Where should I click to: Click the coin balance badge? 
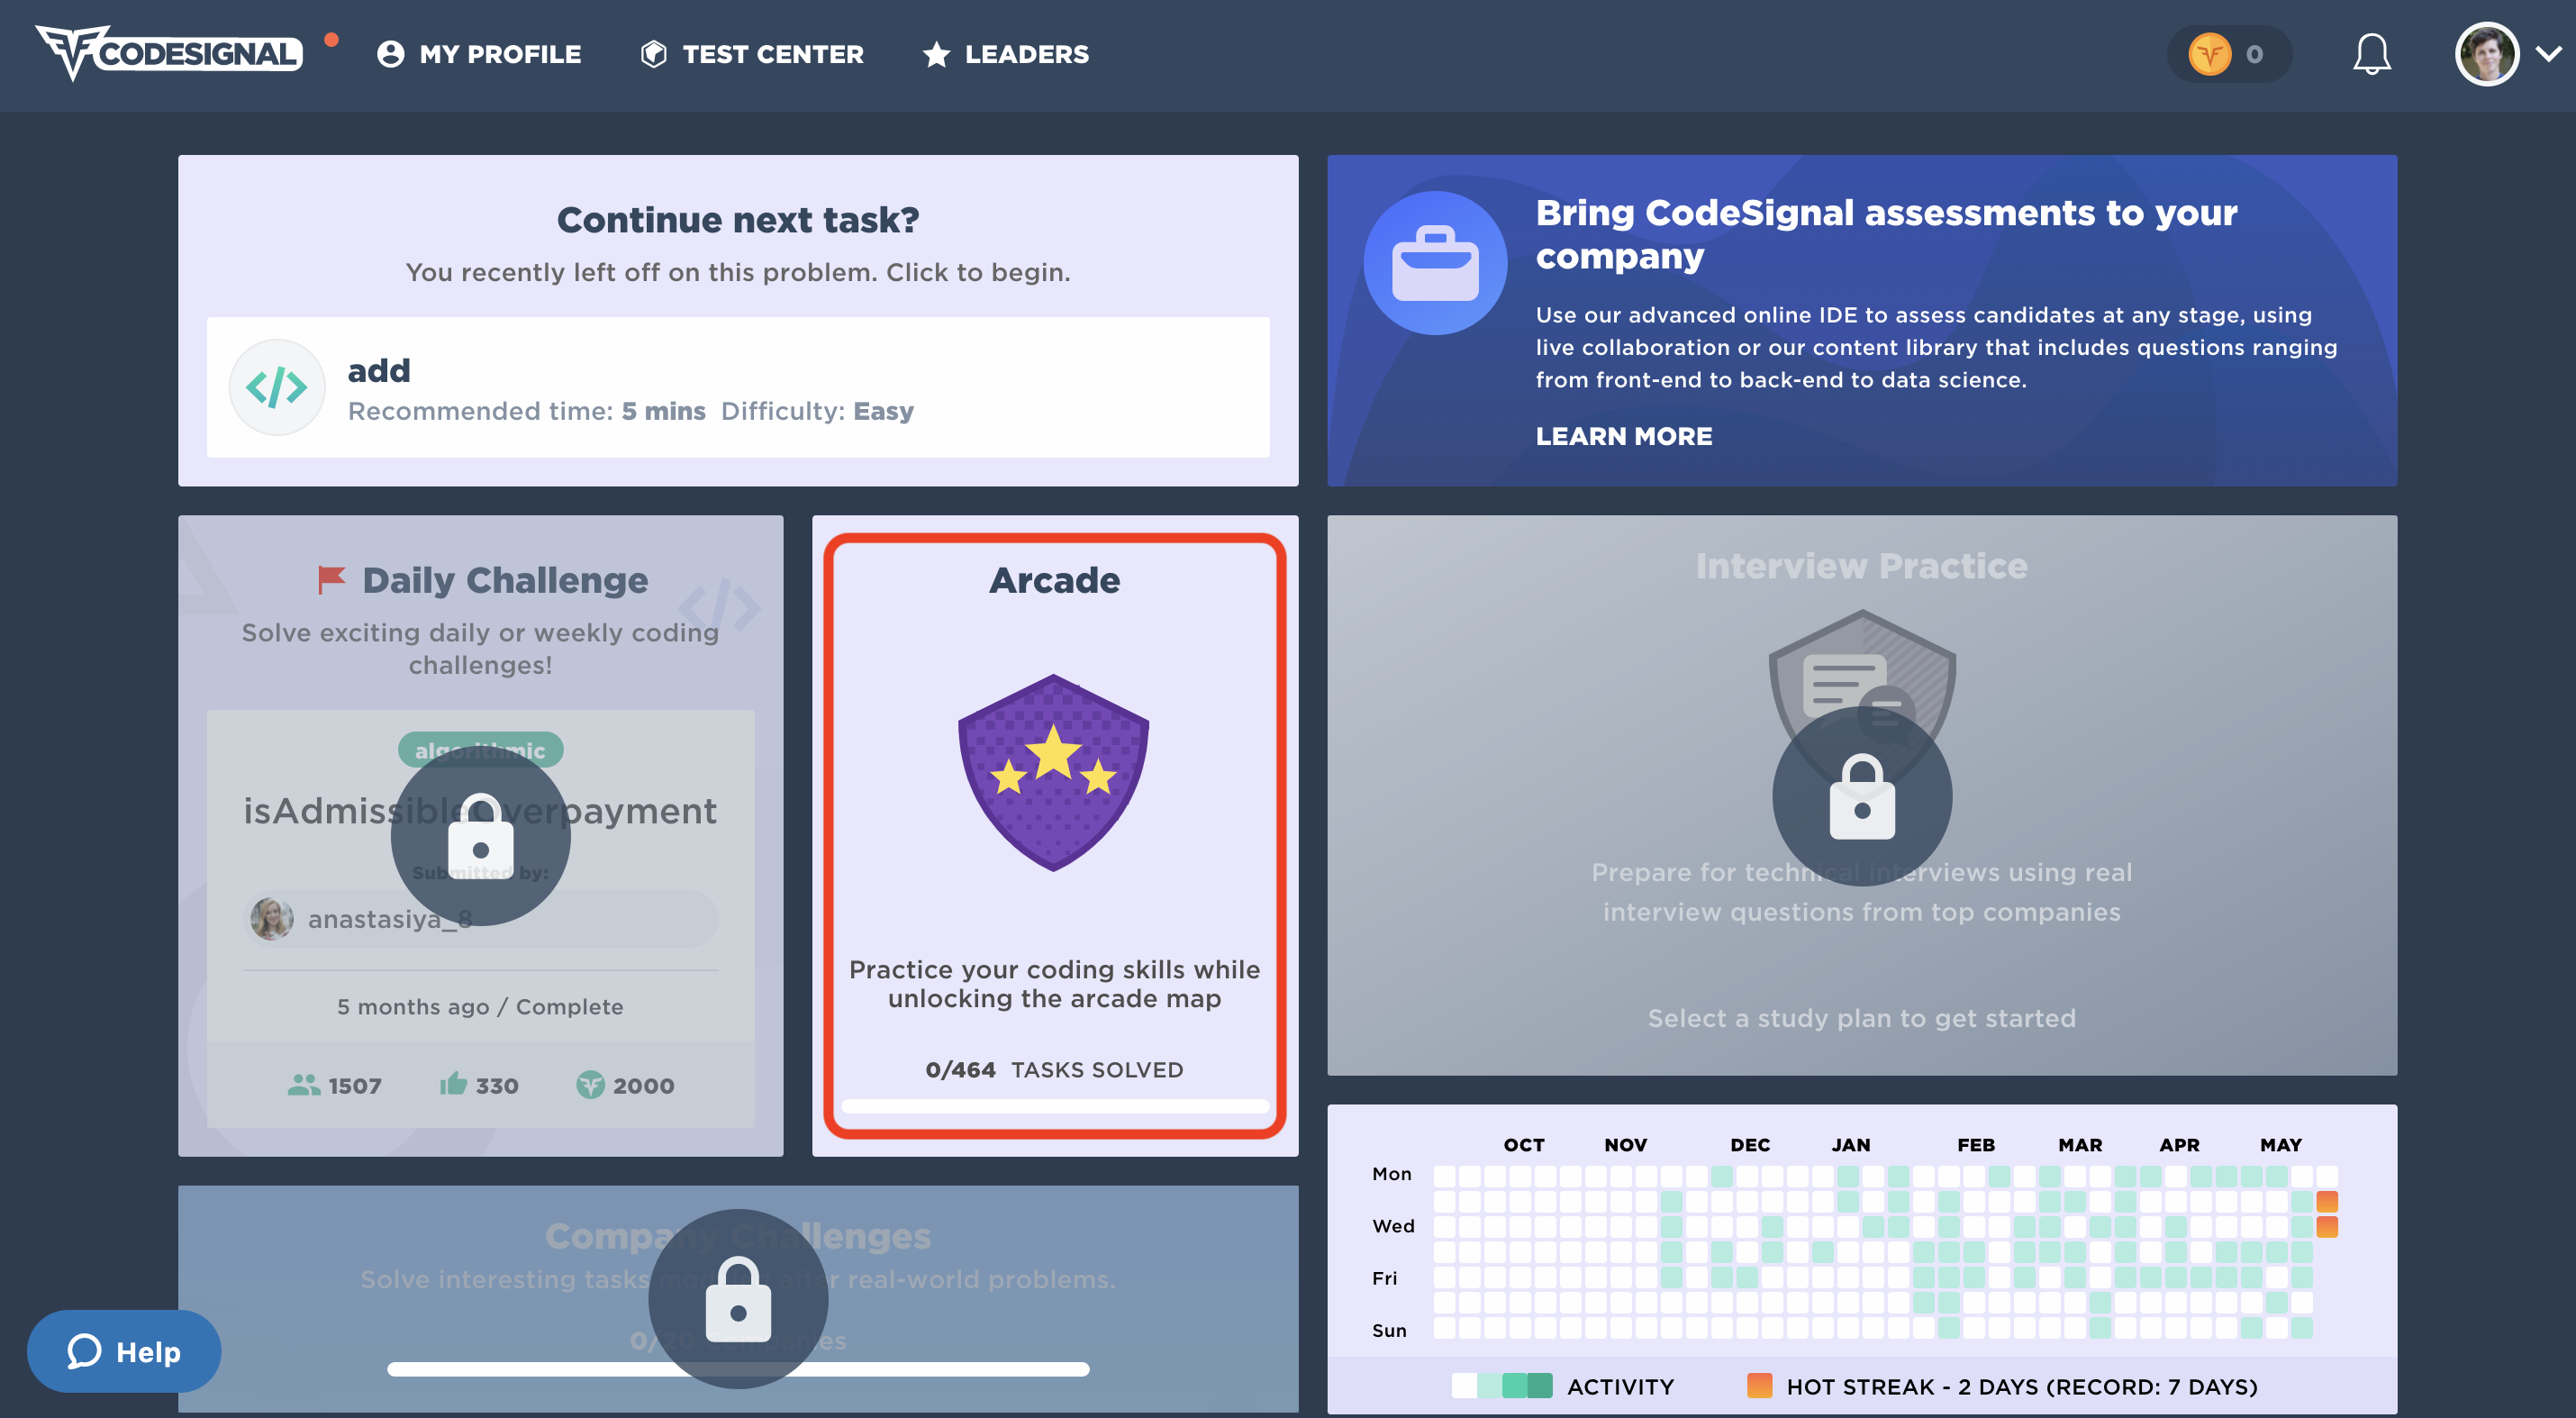[2228, 54]
